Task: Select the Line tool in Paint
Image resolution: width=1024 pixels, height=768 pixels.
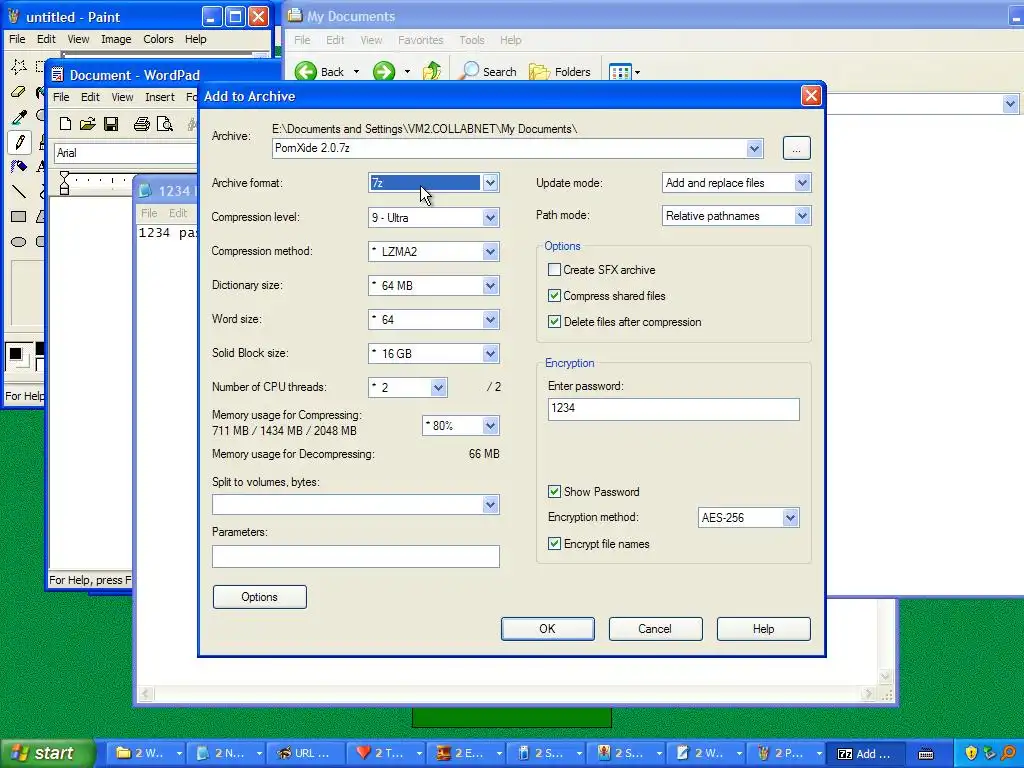Action: tap(18, 191)
